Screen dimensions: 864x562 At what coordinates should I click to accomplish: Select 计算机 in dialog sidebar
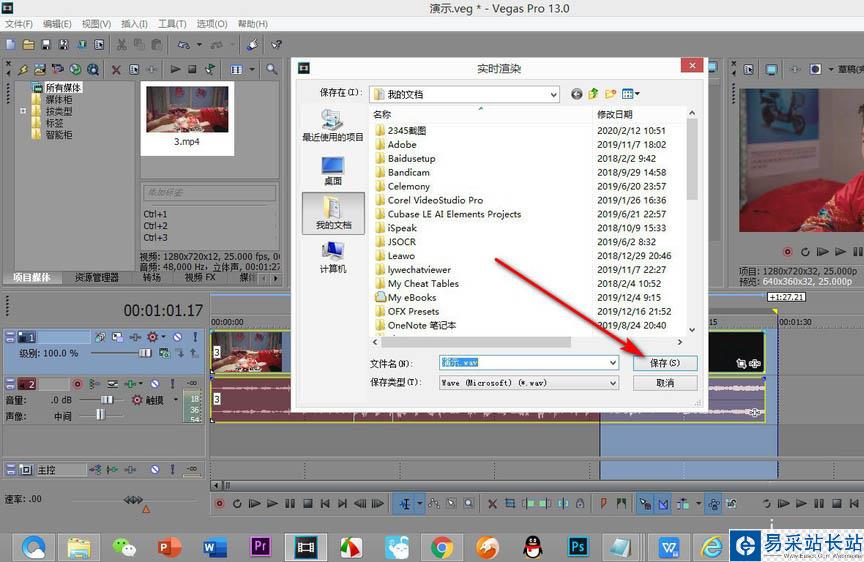pos(333,258)
